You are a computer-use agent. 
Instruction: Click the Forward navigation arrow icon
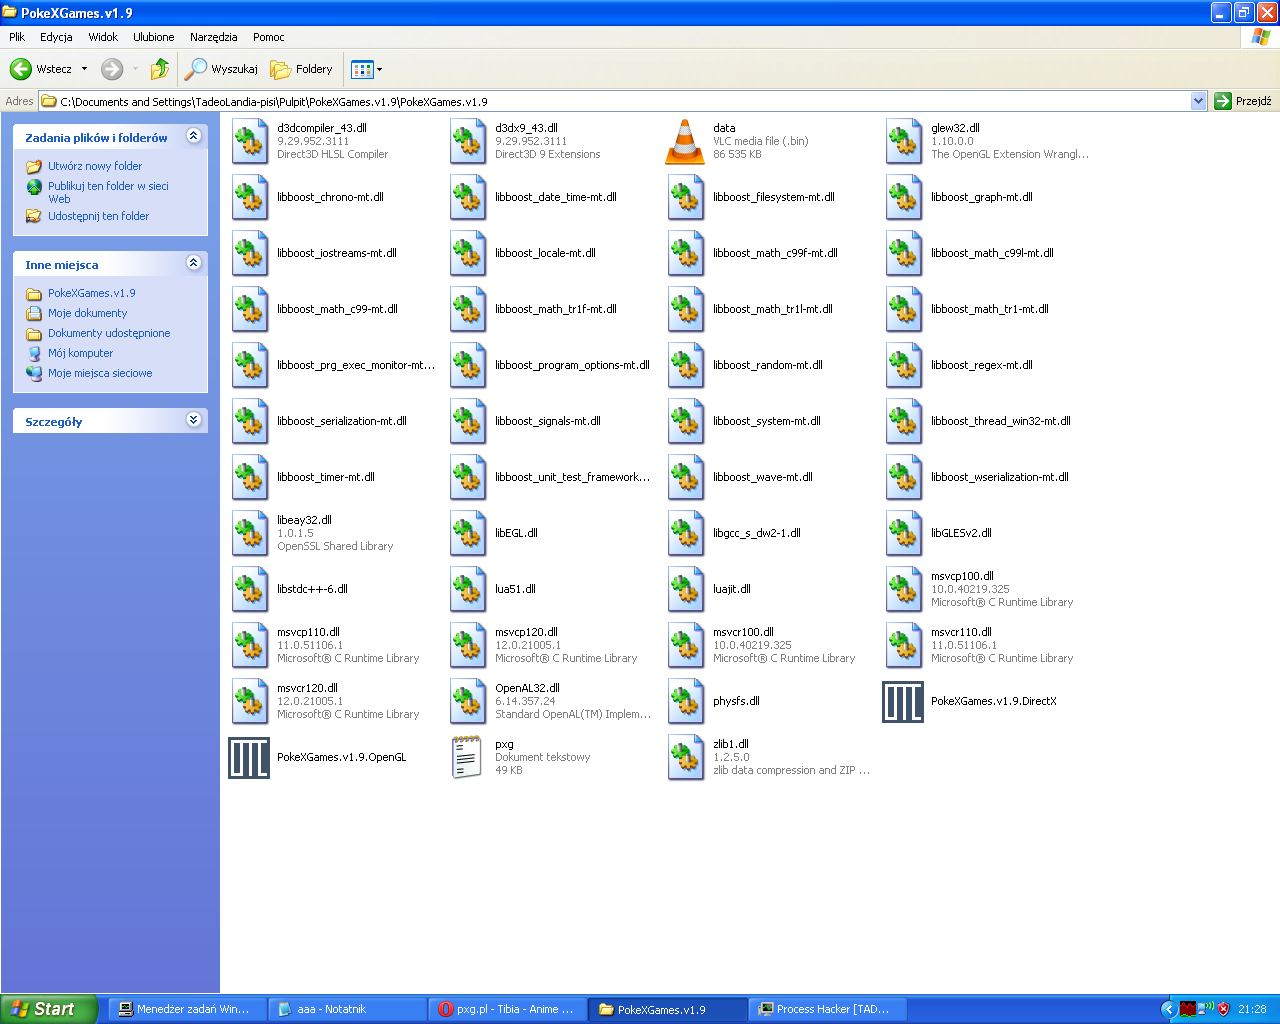click(112, 69)
